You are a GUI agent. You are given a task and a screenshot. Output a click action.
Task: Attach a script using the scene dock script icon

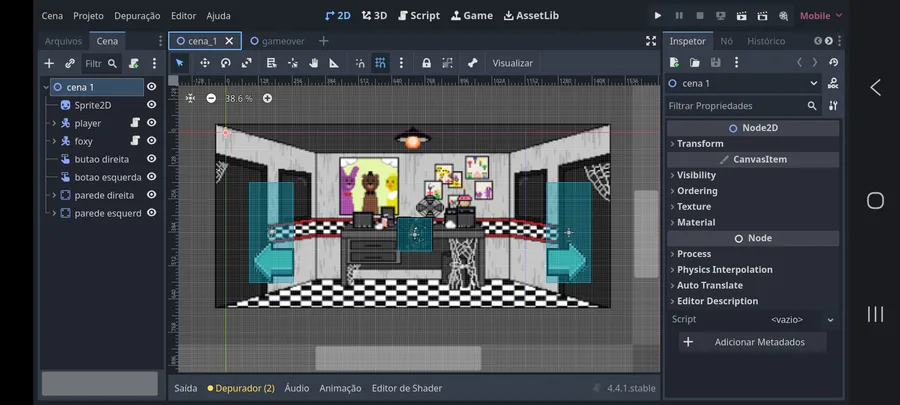click(134, 64)
